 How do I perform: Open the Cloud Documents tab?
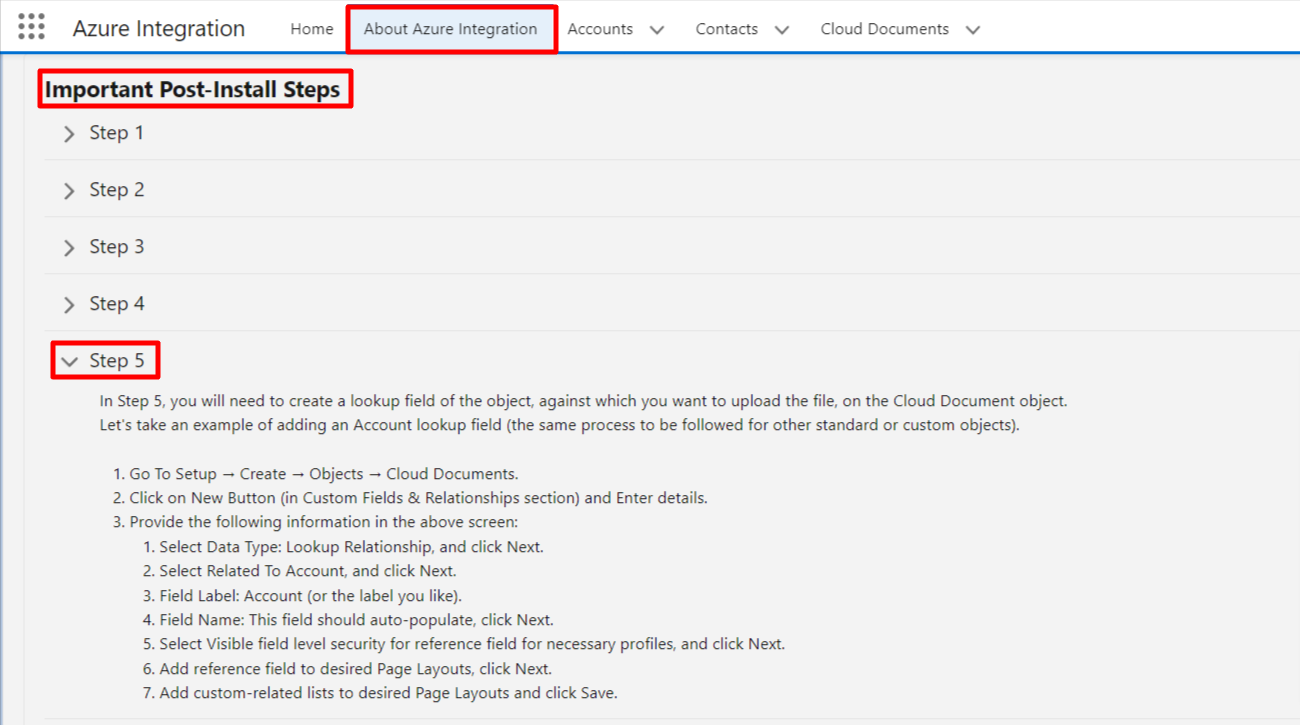[x=885, y=29]
